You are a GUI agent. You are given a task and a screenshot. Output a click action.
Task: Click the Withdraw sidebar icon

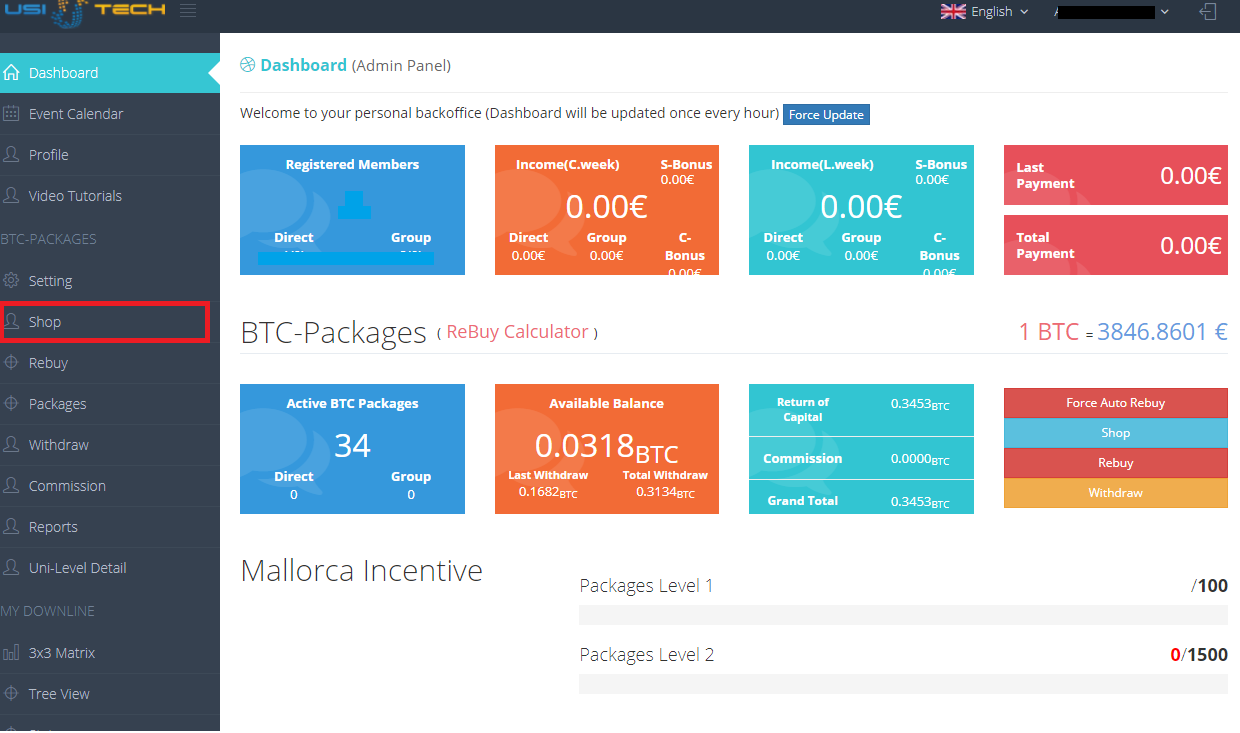point(11,444)
